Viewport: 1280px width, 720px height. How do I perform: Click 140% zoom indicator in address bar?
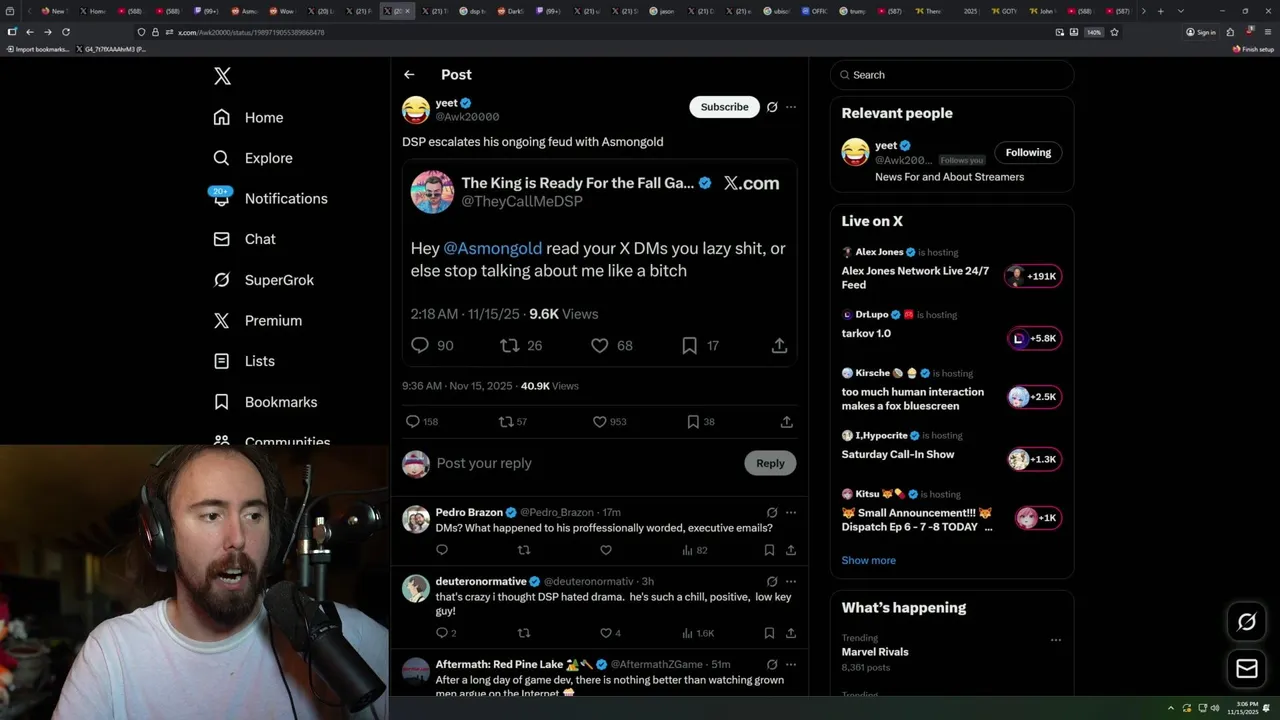(x=1094, y=32)
